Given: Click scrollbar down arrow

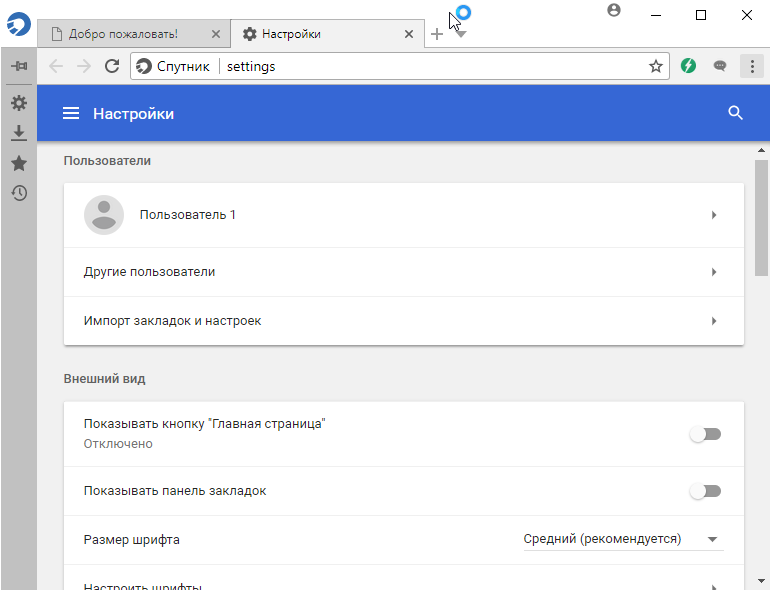Looking at the screenshot, I should (x=761, y=581).
